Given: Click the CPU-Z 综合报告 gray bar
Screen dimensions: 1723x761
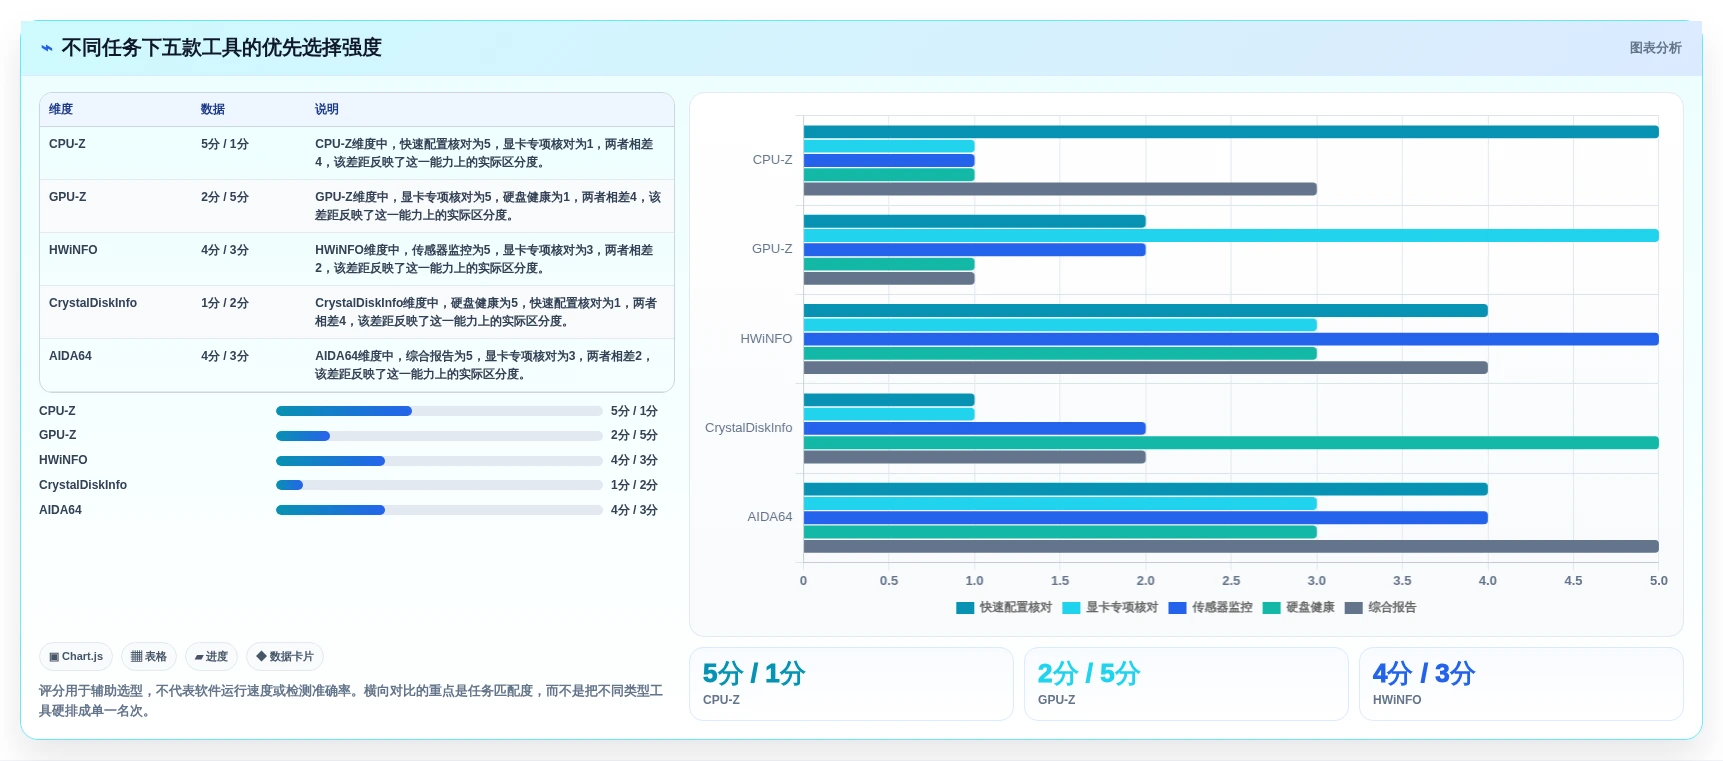Looking at the screenshot, I should coord(1060,189).
